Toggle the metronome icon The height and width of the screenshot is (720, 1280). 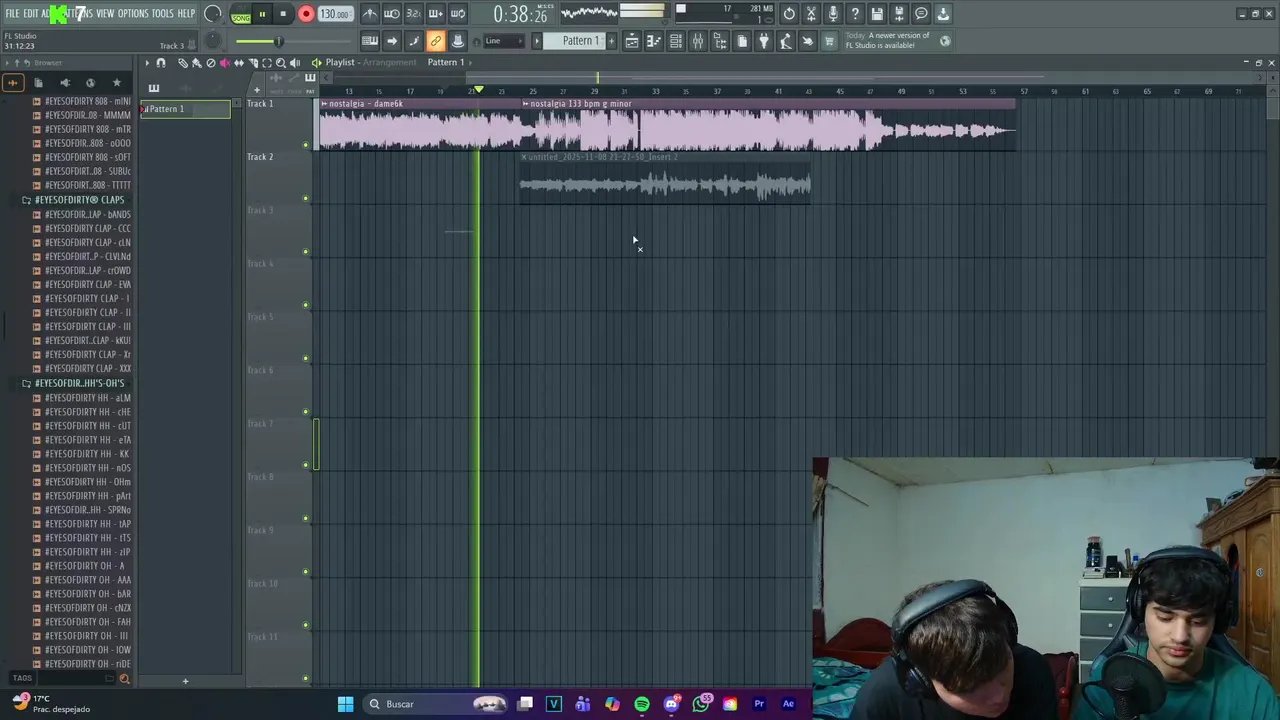(370, 14)
